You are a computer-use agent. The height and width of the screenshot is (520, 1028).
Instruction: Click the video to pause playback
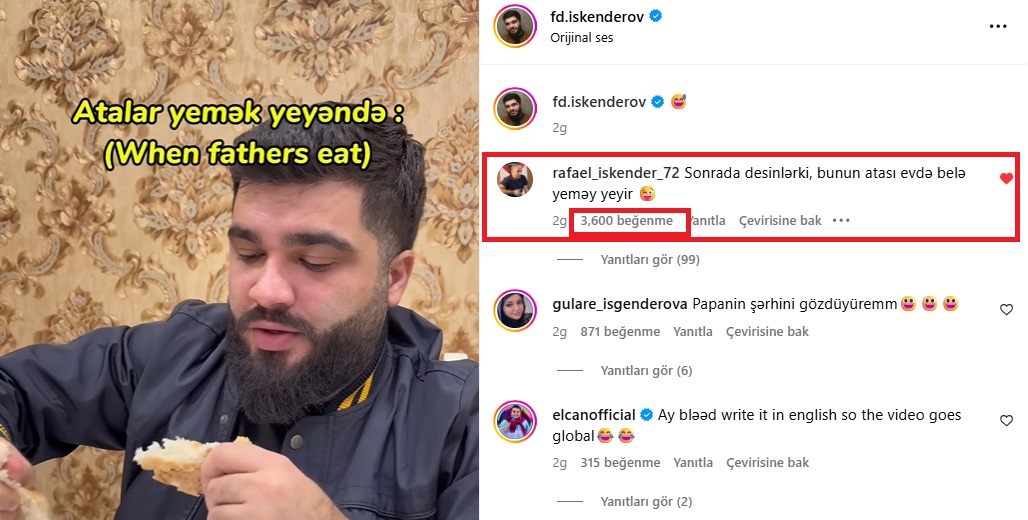click(x=239, y=260)
